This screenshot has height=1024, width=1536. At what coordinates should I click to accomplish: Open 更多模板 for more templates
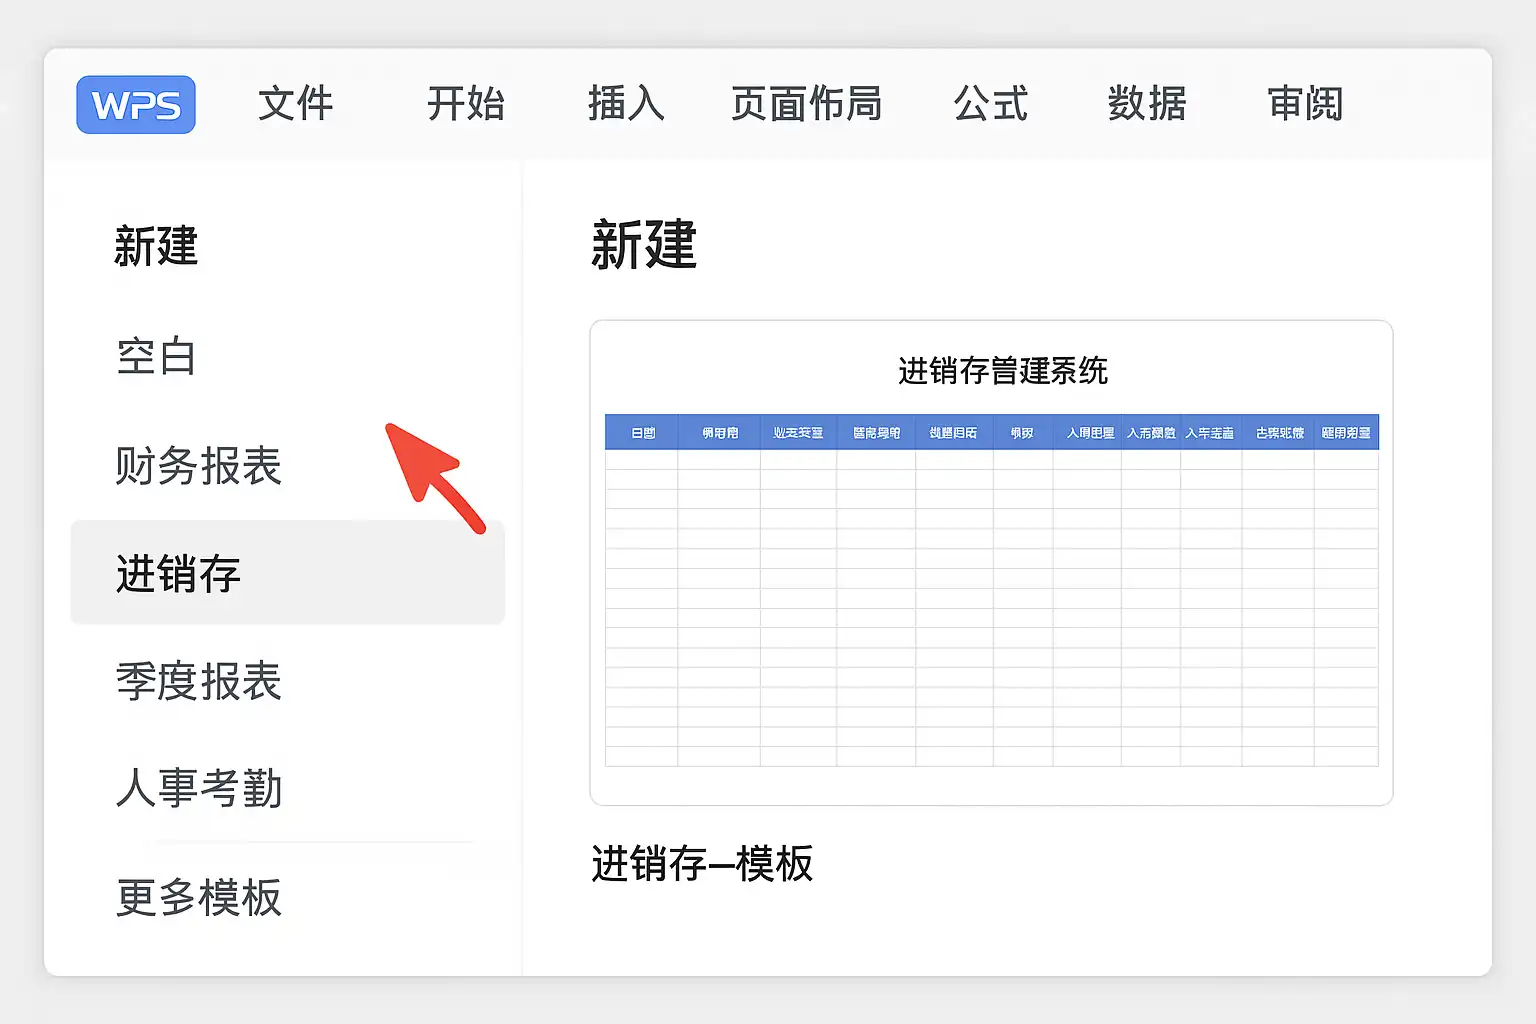pos(198,897)
